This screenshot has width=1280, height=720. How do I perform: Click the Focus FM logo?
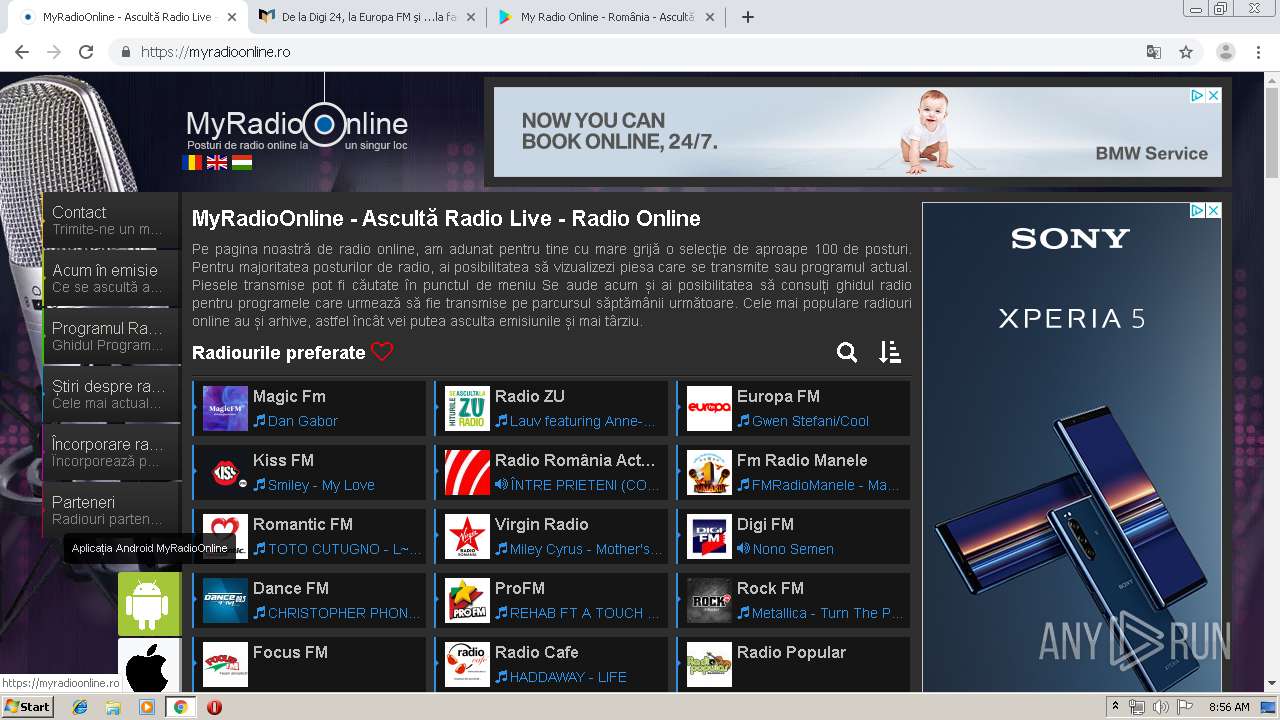click(225, 665)
